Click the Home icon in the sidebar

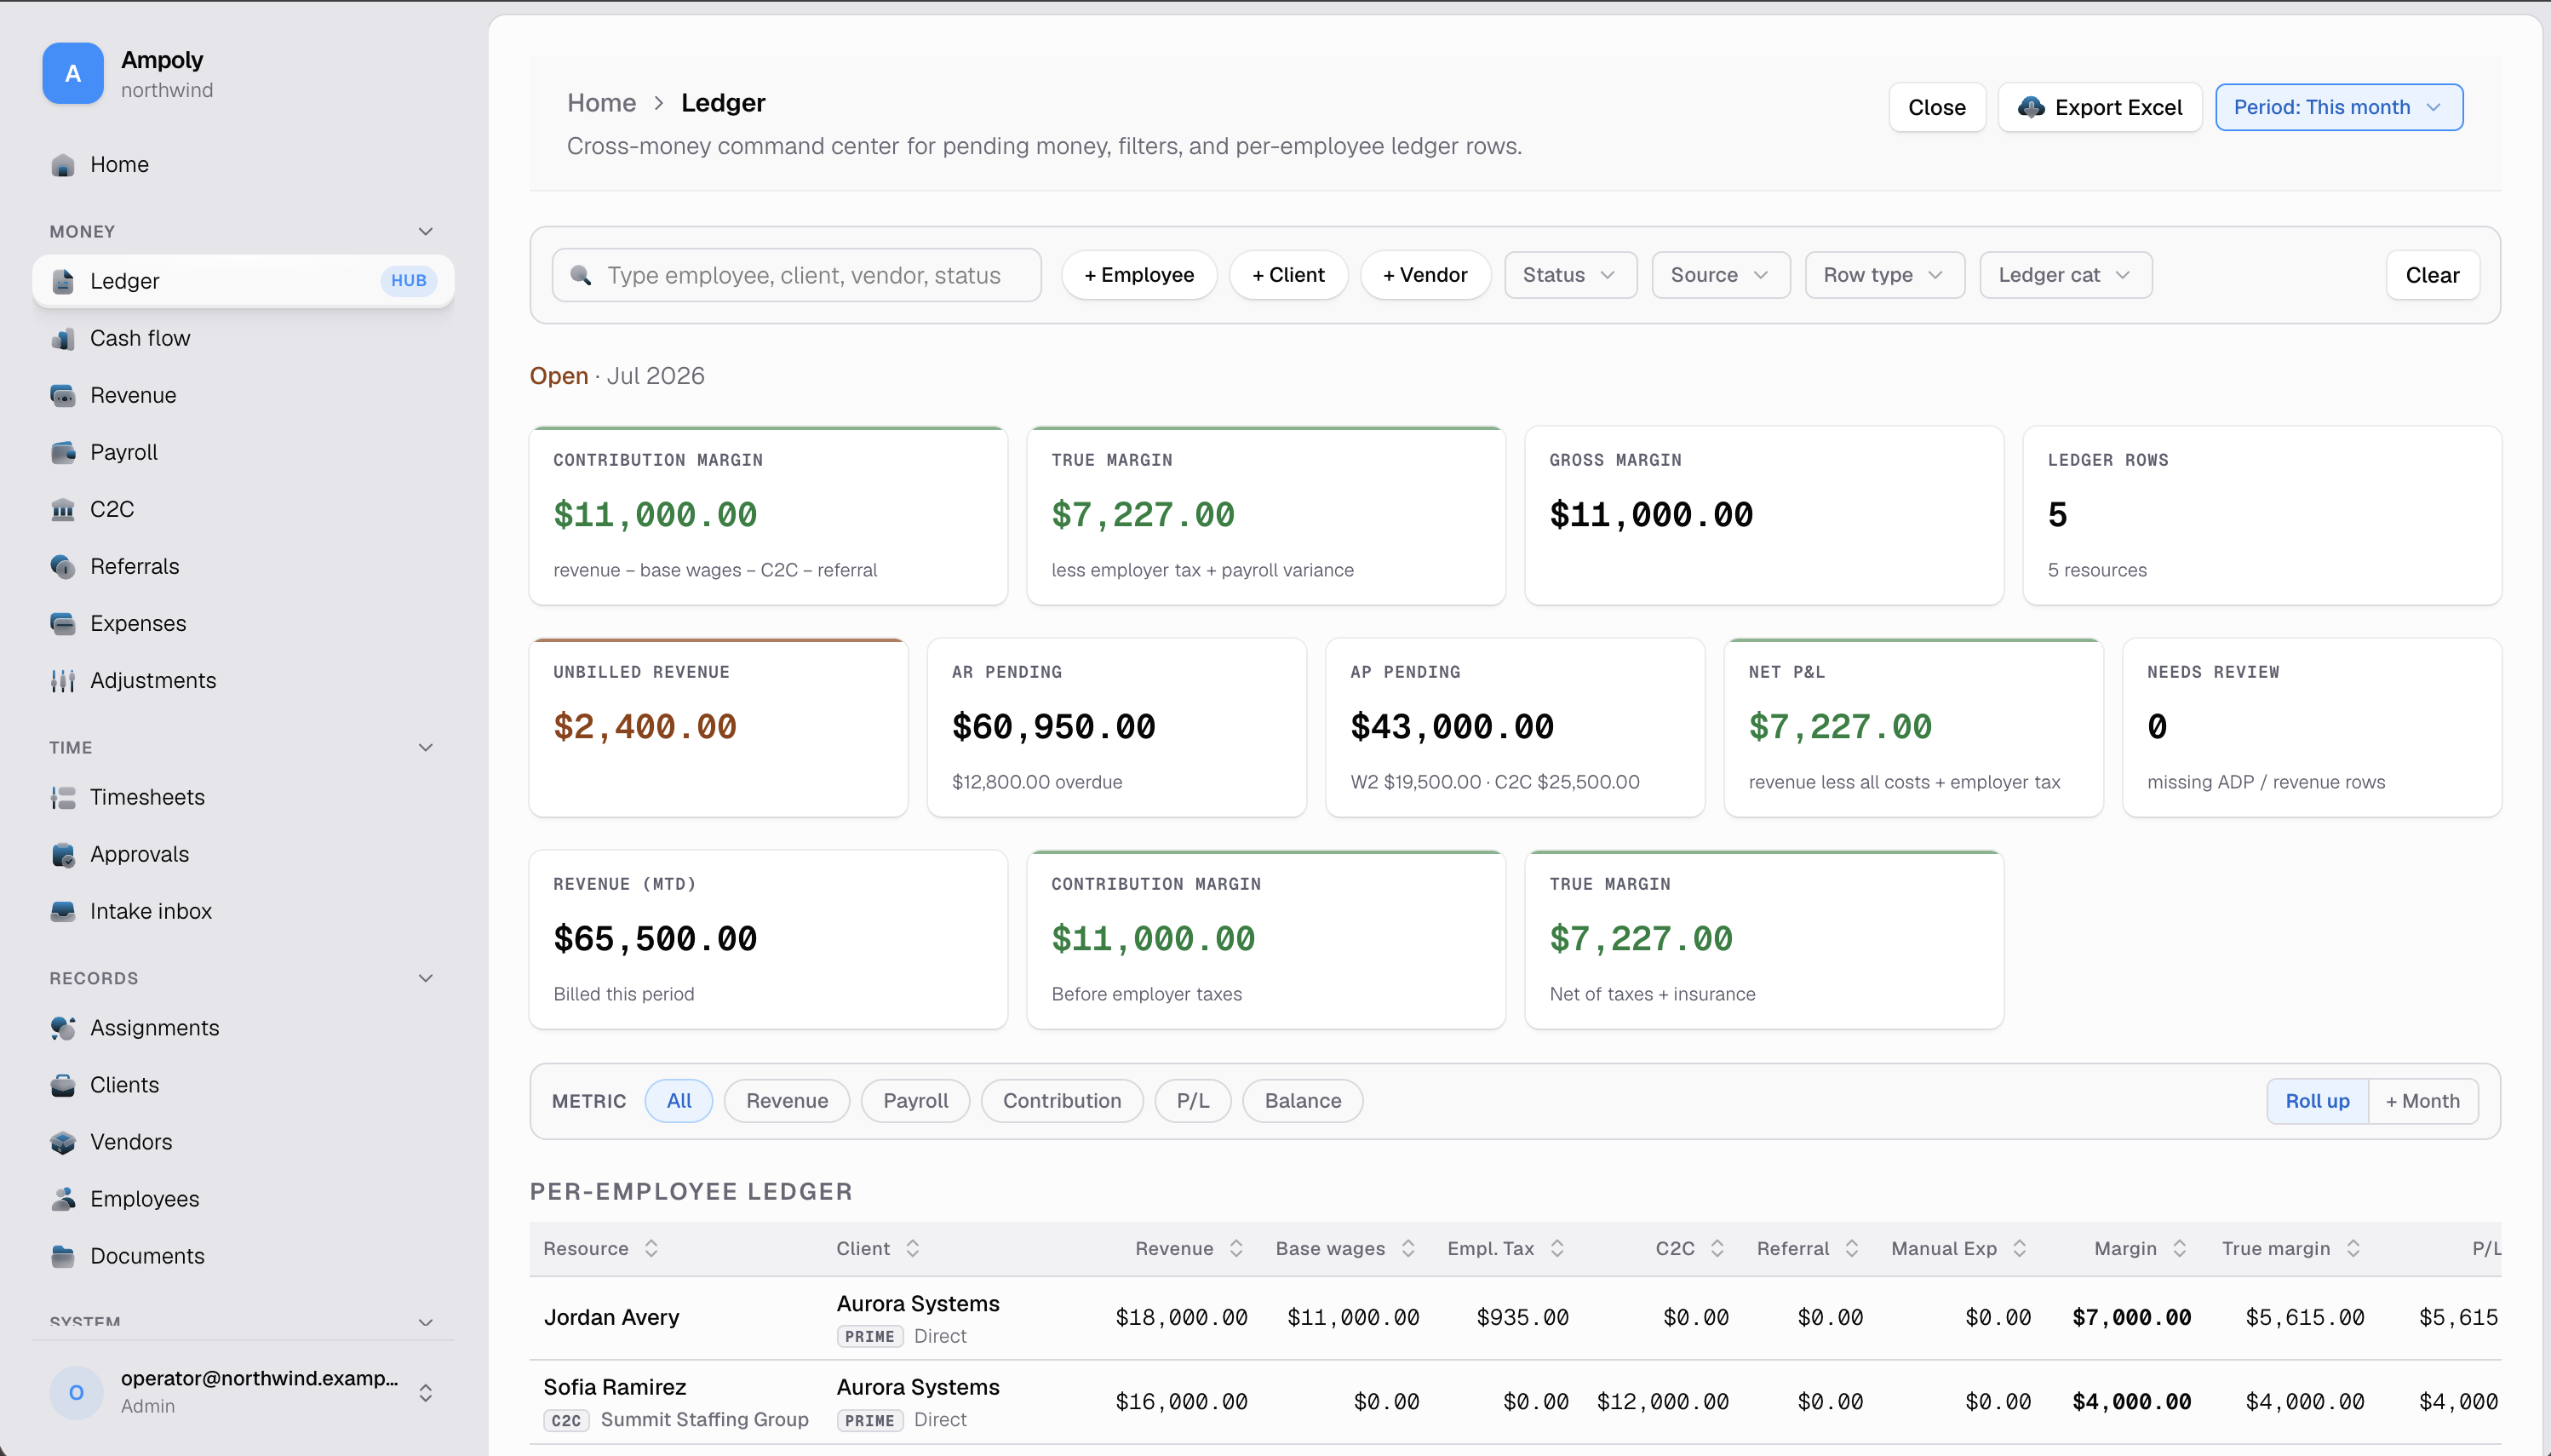pyautogui.click(x=63, y=165)
